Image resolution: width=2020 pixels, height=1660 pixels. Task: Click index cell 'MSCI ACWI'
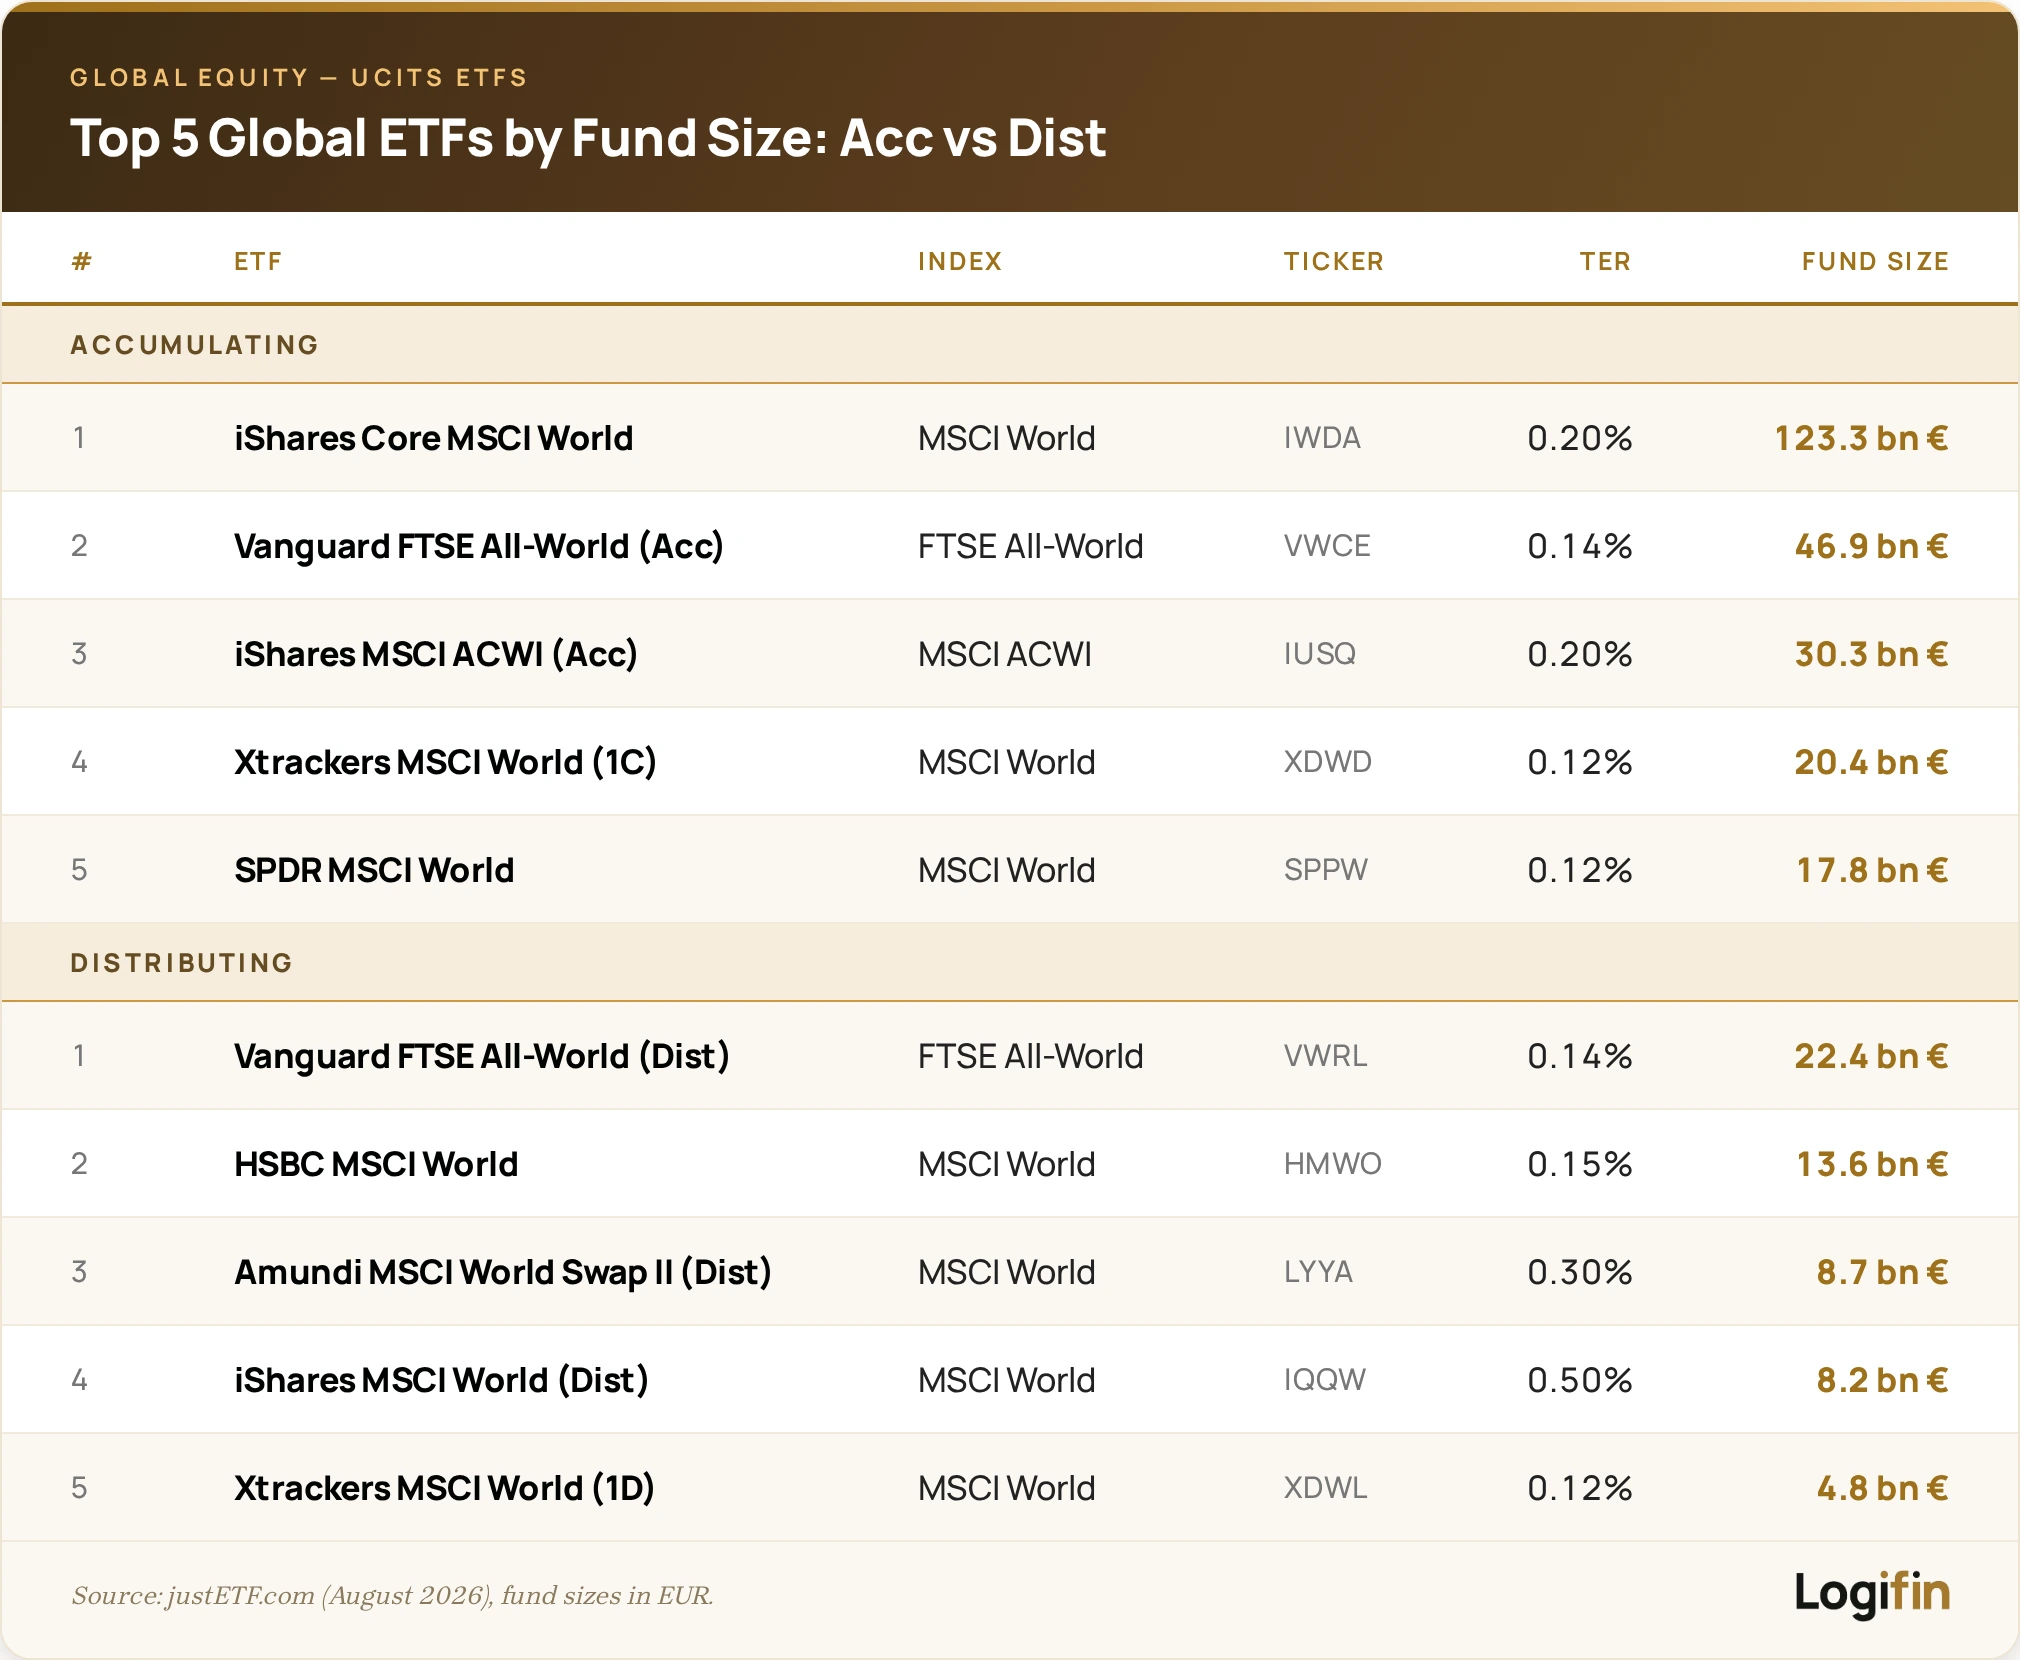[x=1005, y=654]
